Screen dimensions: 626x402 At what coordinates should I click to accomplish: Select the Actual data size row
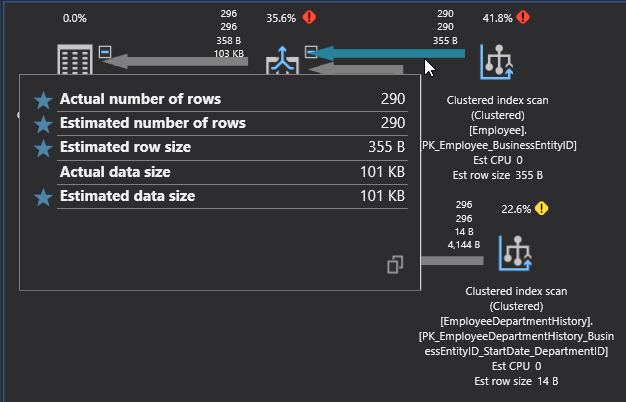coord(220,172)
